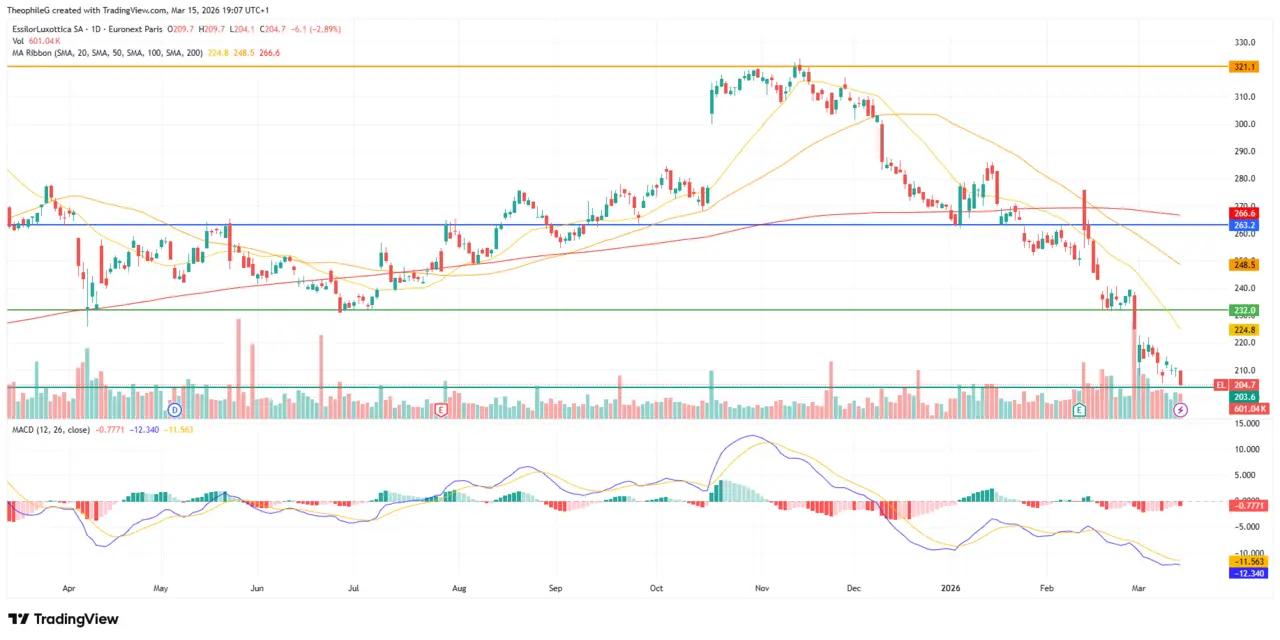Click the green 203.6 price label
Viewport: 1280px width, 640px height.
(x=1243, y=397)
